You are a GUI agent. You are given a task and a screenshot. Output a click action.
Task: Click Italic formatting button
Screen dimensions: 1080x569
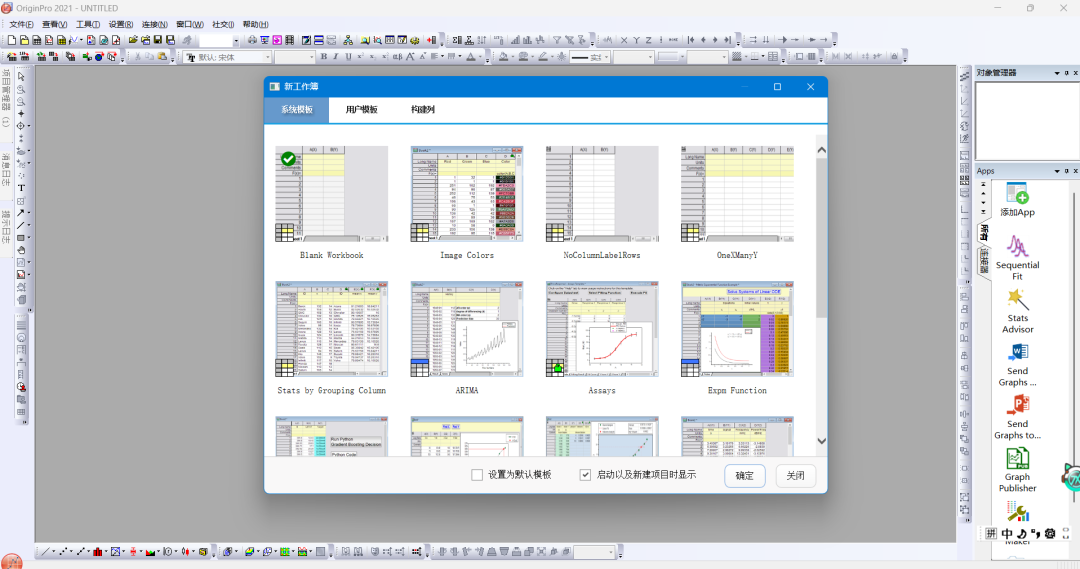pos(335,56)
